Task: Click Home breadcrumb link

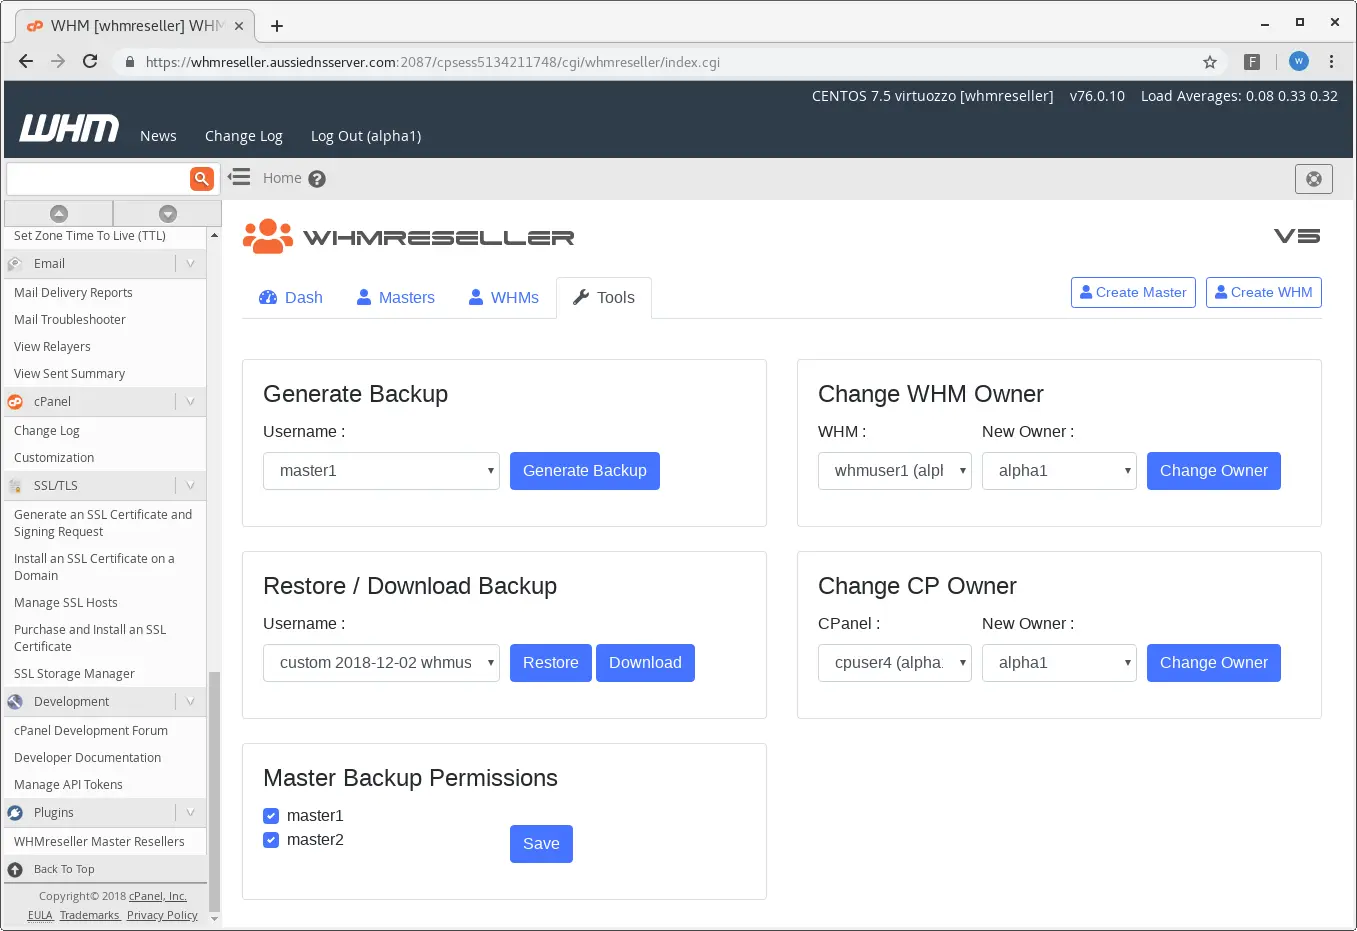Action: click(x=282, y=178)
